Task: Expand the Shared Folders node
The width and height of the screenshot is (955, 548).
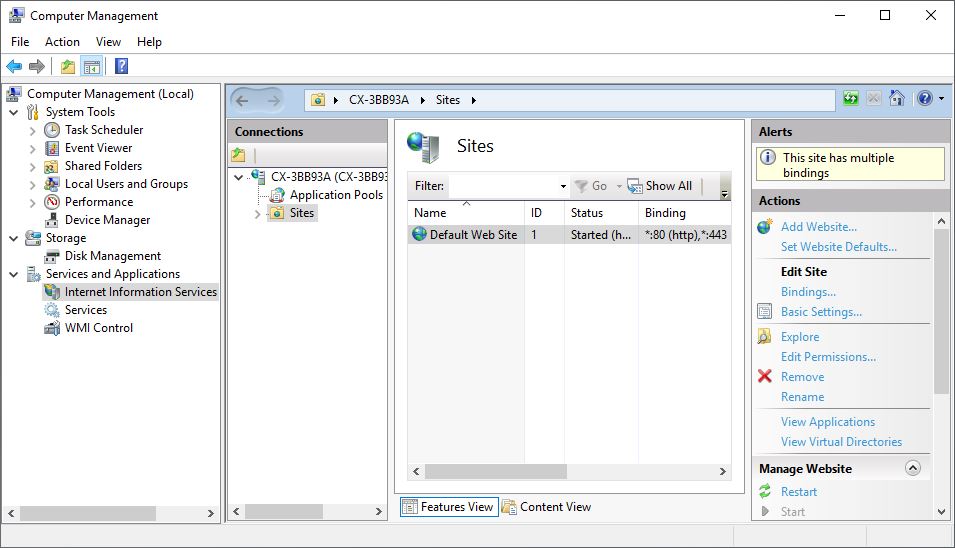Action: click(32, 166)
